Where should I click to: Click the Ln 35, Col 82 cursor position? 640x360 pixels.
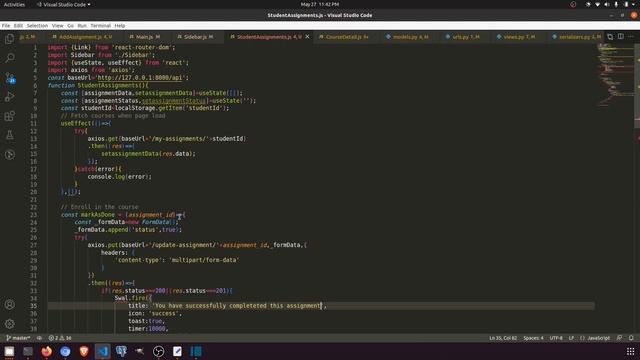503,338
